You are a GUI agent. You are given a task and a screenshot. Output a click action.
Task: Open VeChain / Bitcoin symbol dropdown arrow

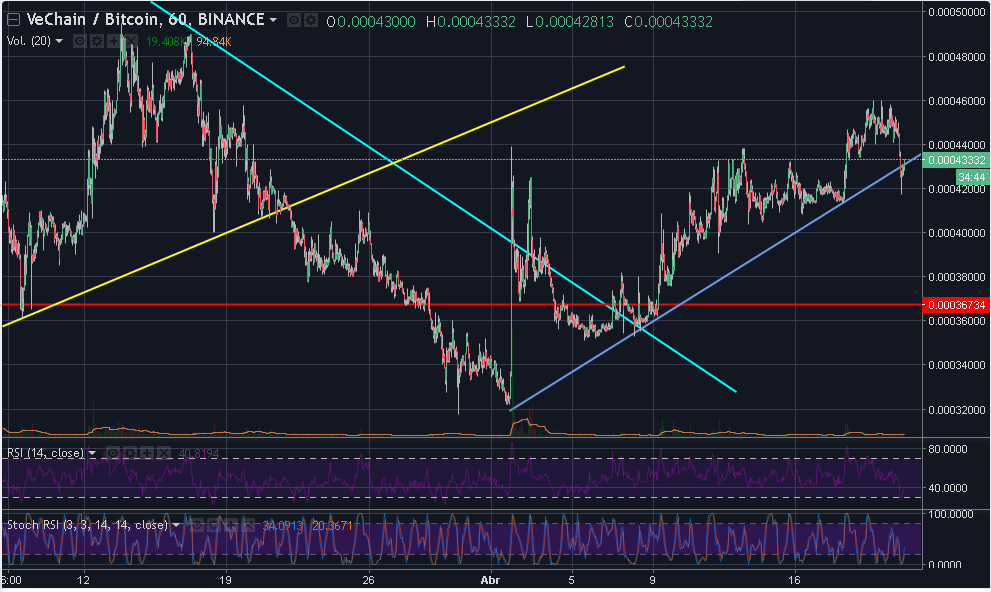click(273, 20)
